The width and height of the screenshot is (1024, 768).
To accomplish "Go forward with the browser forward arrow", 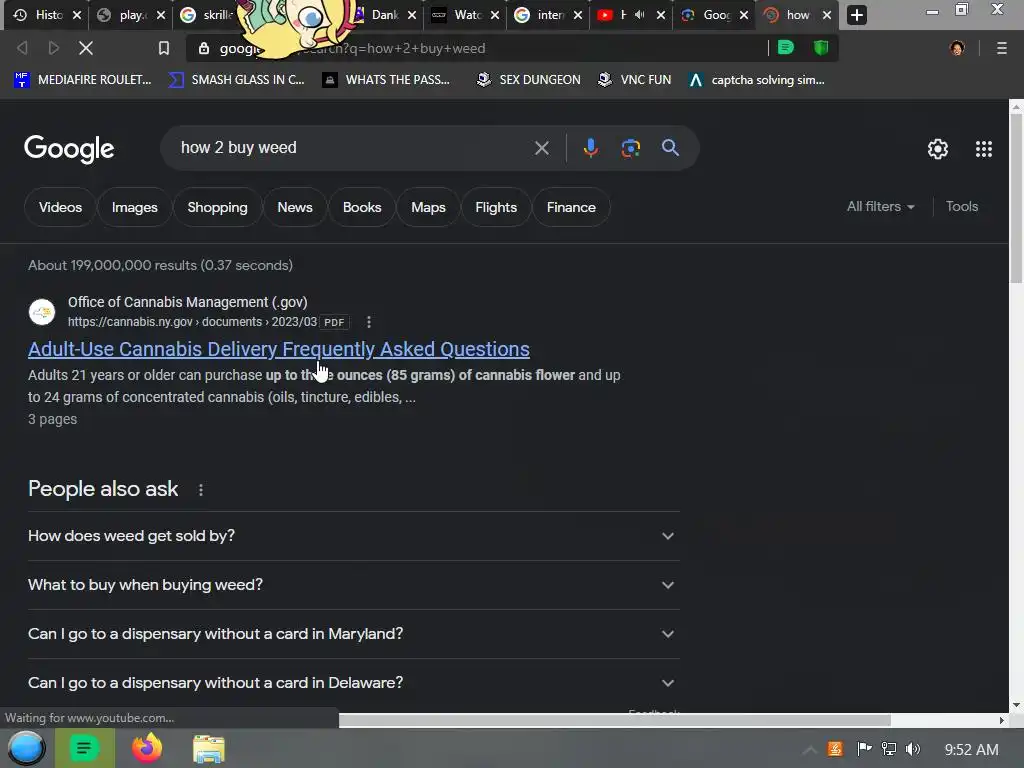I will [54, 48].
